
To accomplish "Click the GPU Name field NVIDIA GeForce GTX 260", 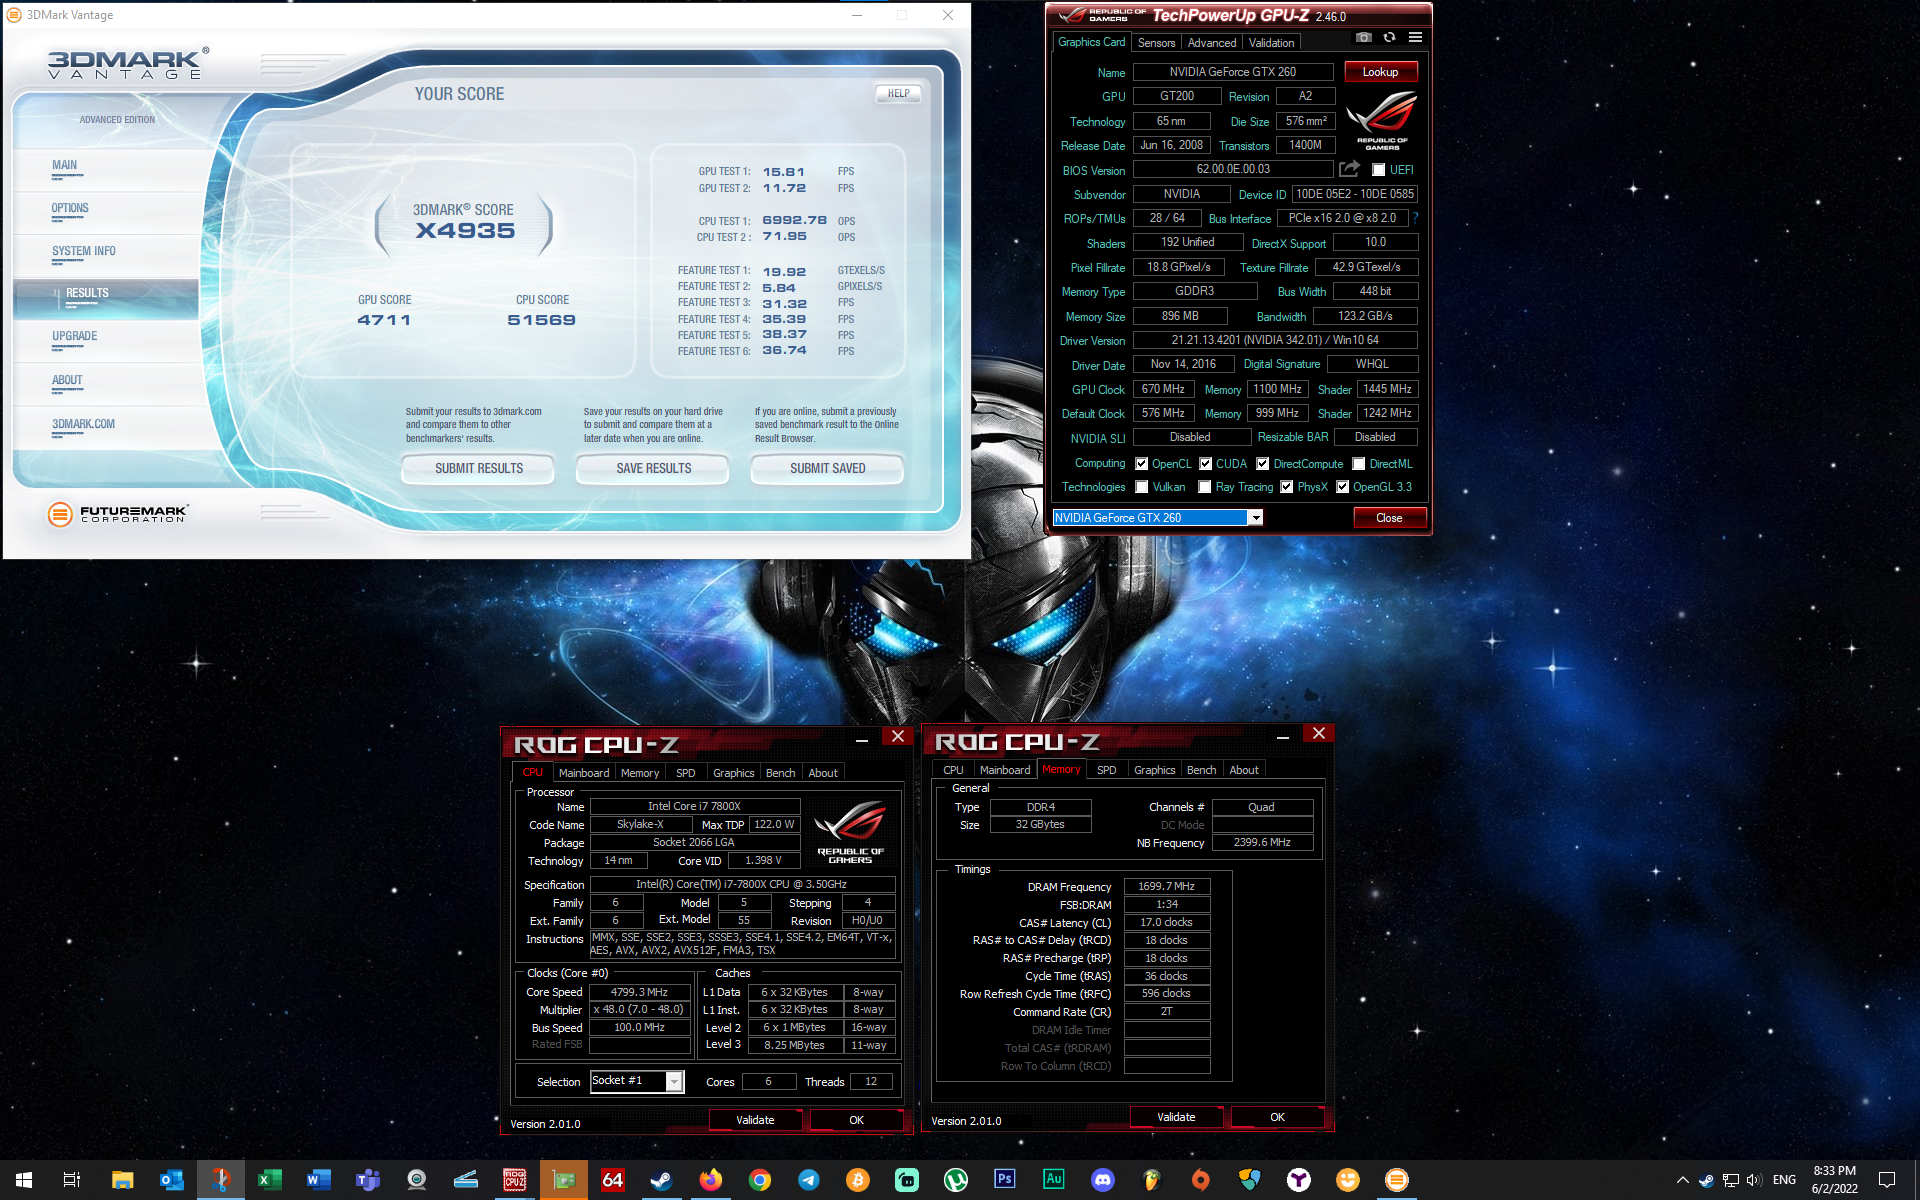I will [x=1233, y=72].
